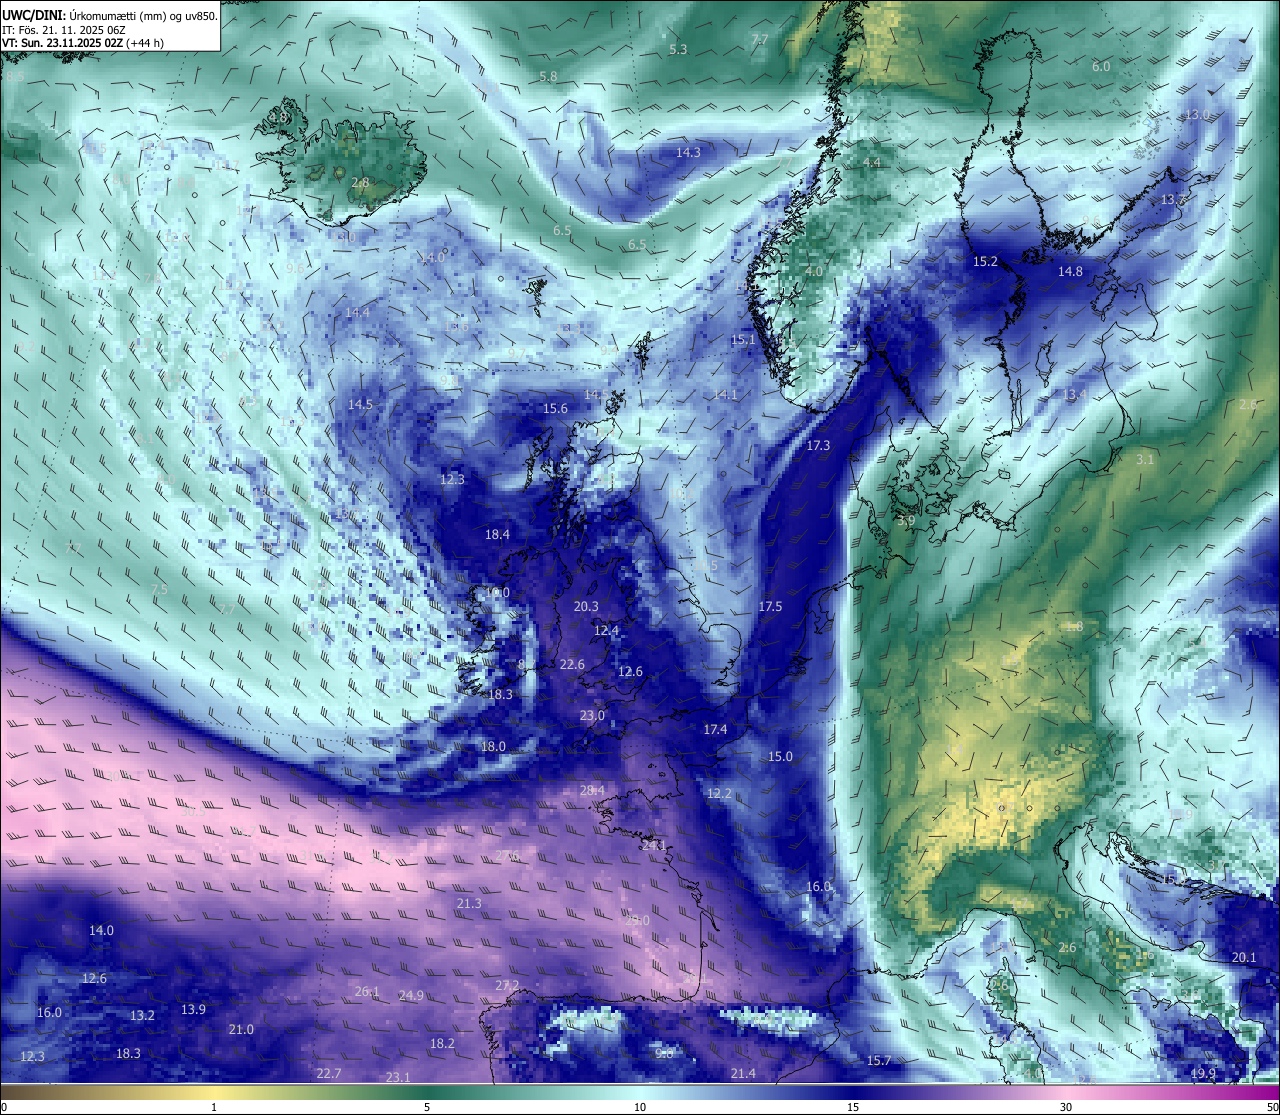Click the precipitation value 14.3

point(688,152)
